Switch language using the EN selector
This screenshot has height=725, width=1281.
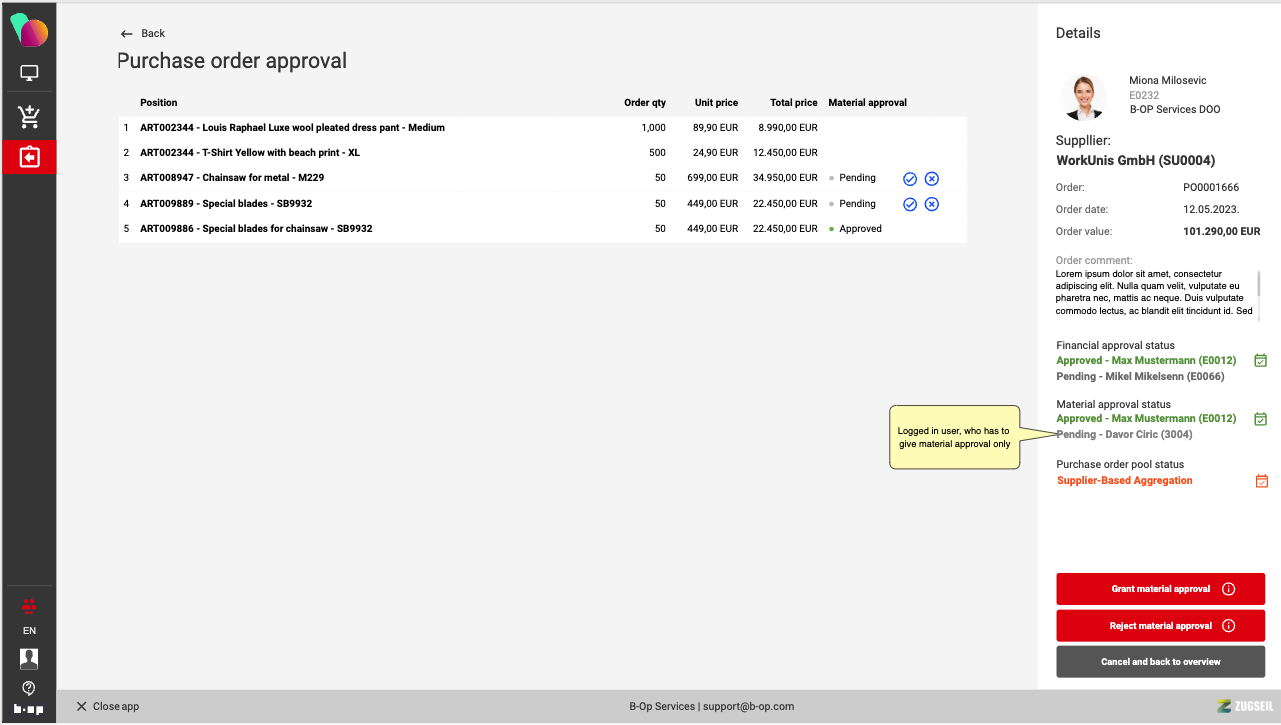coord(29,631)
